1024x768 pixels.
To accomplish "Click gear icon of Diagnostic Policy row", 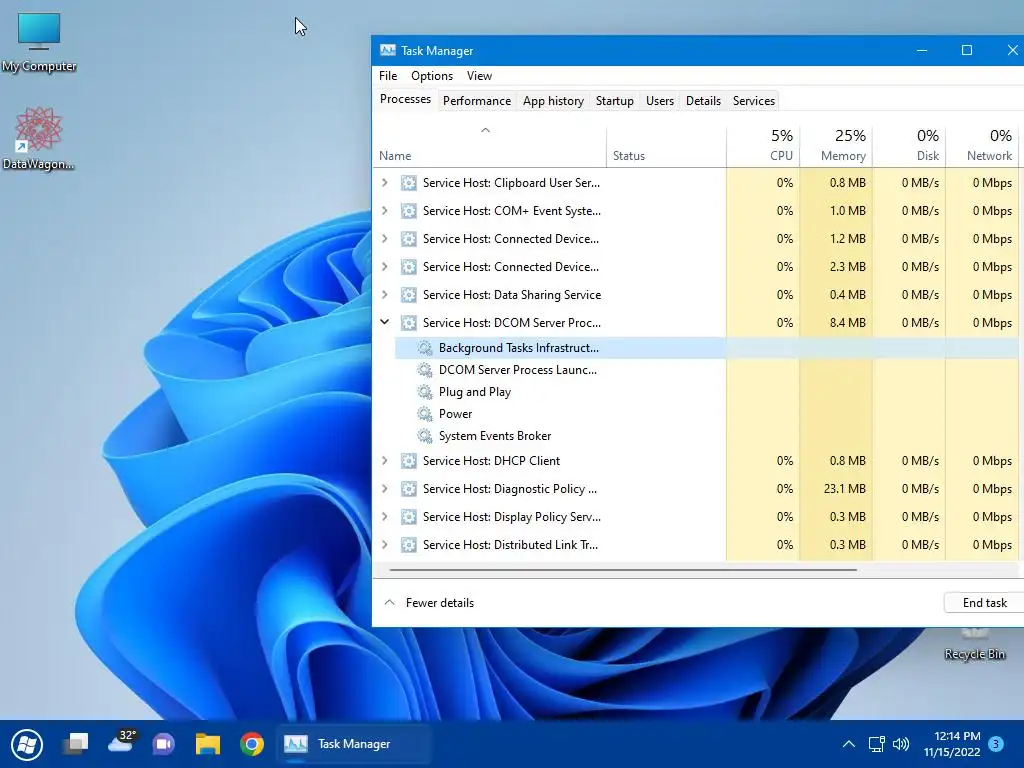I will [x=409, y=489].
